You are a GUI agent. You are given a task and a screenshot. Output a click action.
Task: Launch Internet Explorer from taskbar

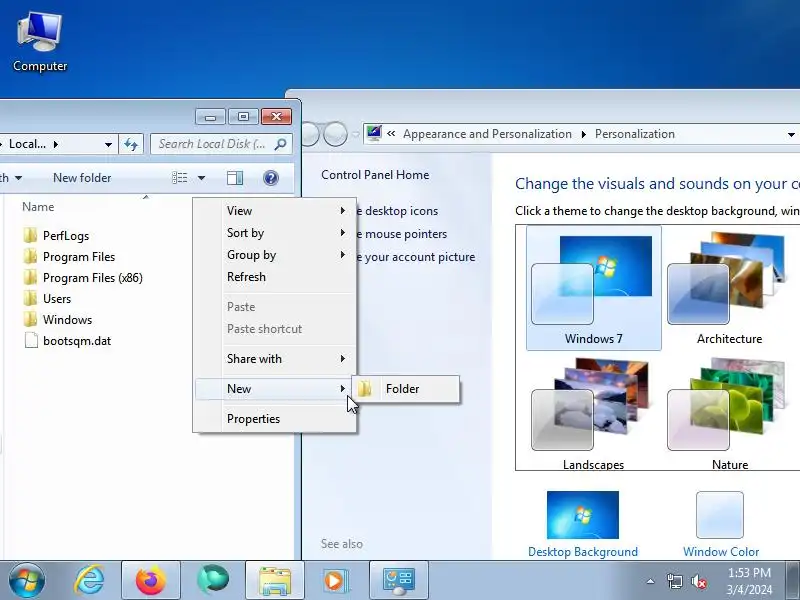[89, 580]
